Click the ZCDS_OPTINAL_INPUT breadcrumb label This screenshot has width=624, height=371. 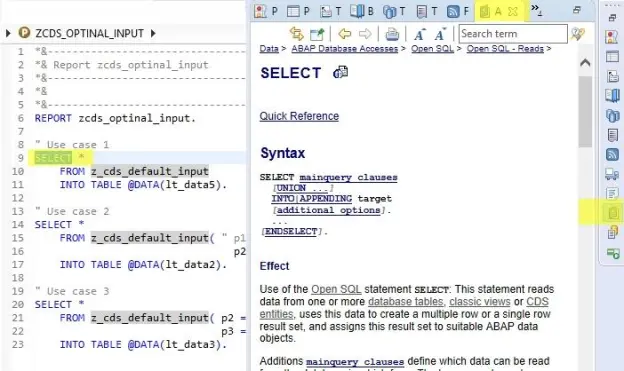[x=90, y=33]
